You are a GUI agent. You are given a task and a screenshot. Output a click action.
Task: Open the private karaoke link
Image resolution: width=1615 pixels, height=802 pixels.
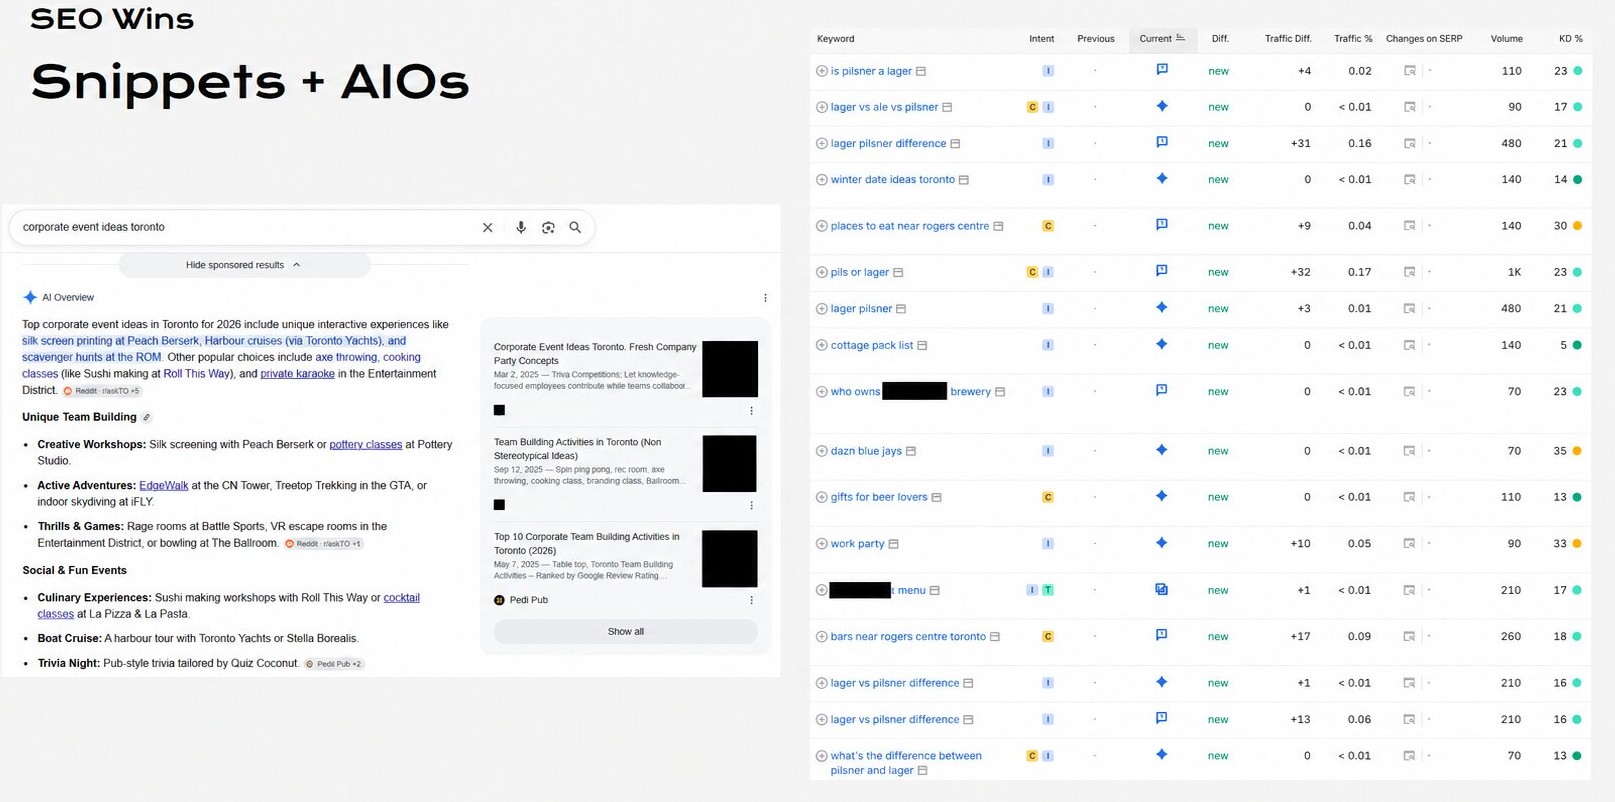(x=297, y=374)
